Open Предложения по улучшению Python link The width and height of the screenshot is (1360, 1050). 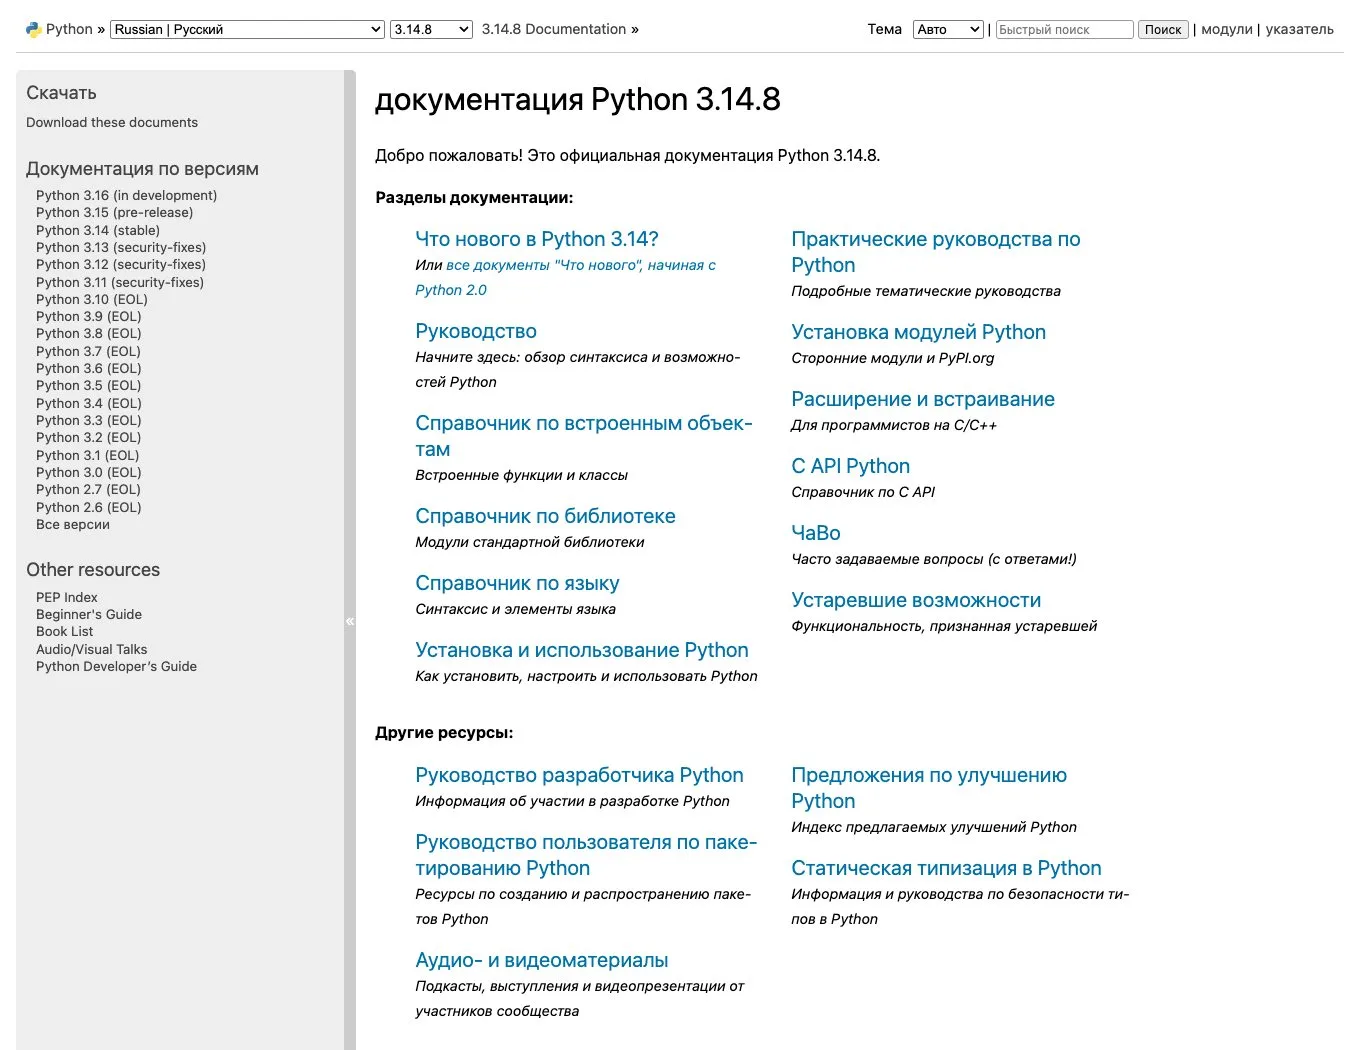click(929, 788)
